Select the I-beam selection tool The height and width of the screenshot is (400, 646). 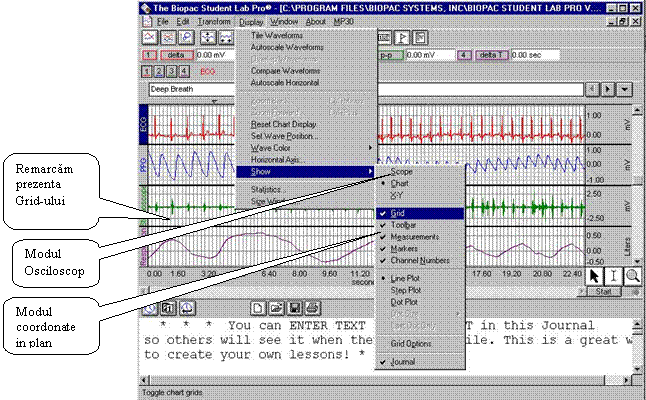pyautogui.click(x=614, y=274)
